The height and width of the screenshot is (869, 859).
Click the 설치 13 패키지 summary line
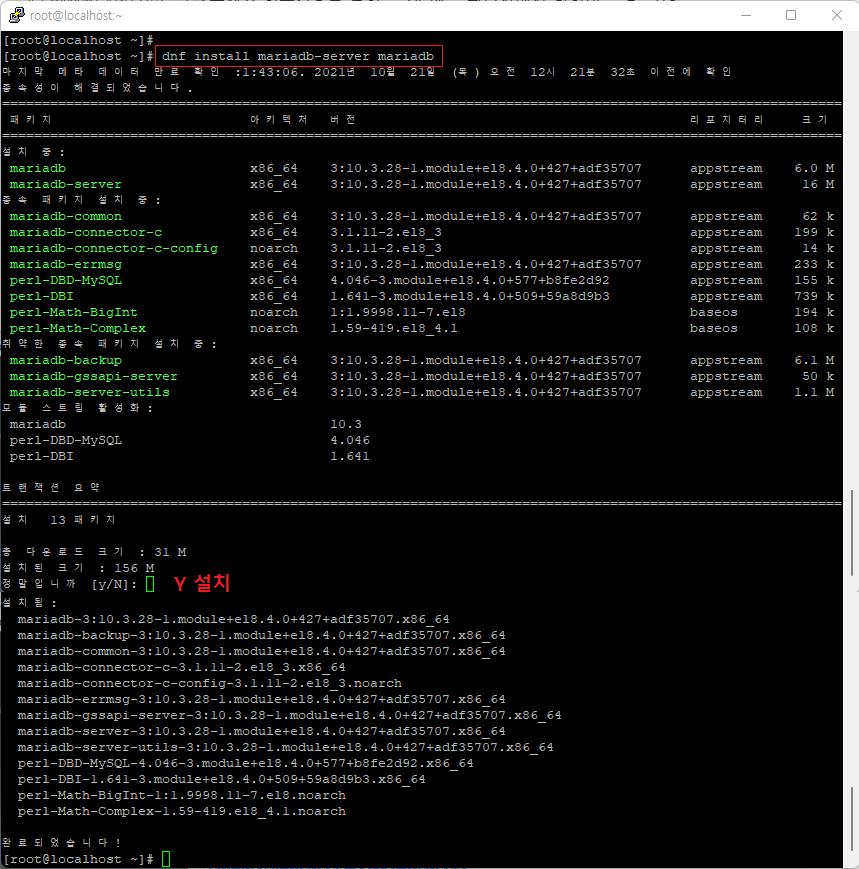pos(59,520)
